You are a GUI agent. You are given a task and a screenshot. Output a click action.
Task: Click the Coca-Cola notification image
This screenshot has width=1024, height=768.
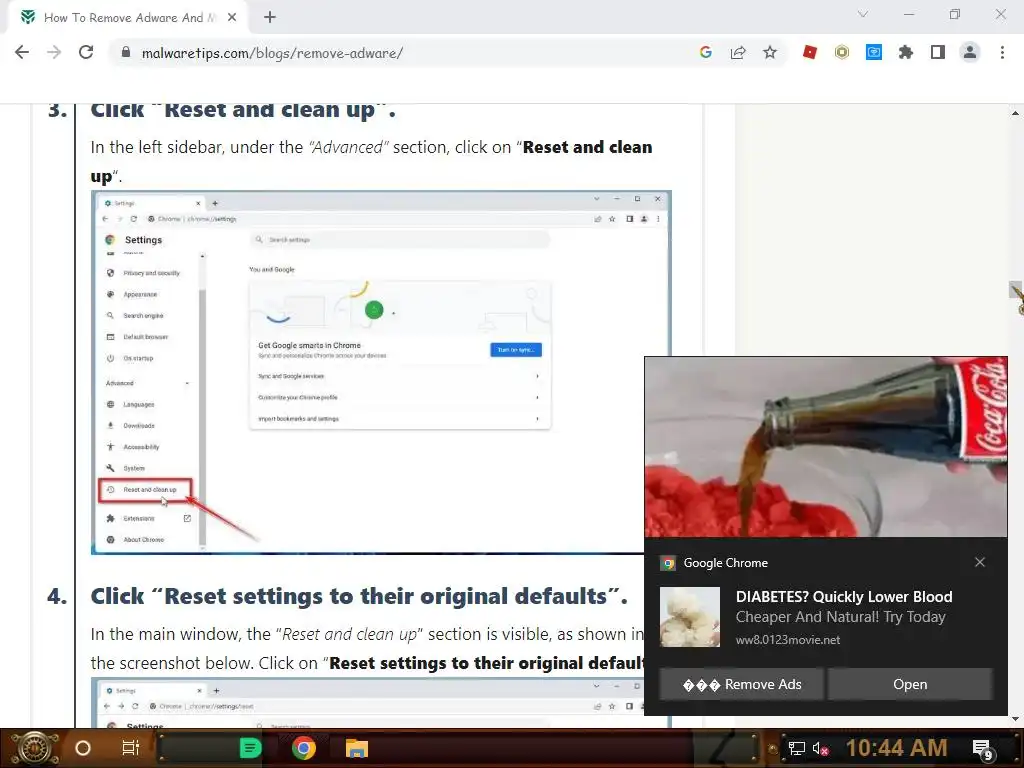(x=825, y=447)
